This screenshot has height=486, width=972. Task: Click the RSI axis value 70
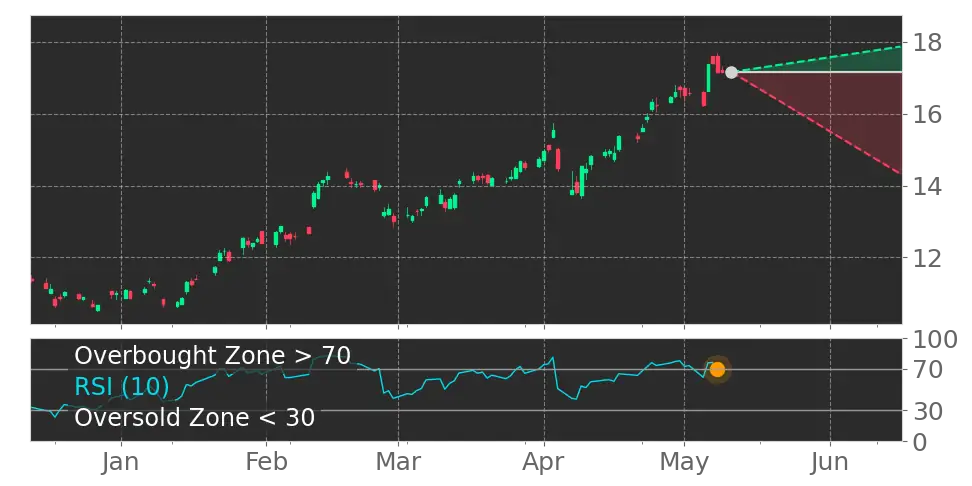(x=927, y=370)
